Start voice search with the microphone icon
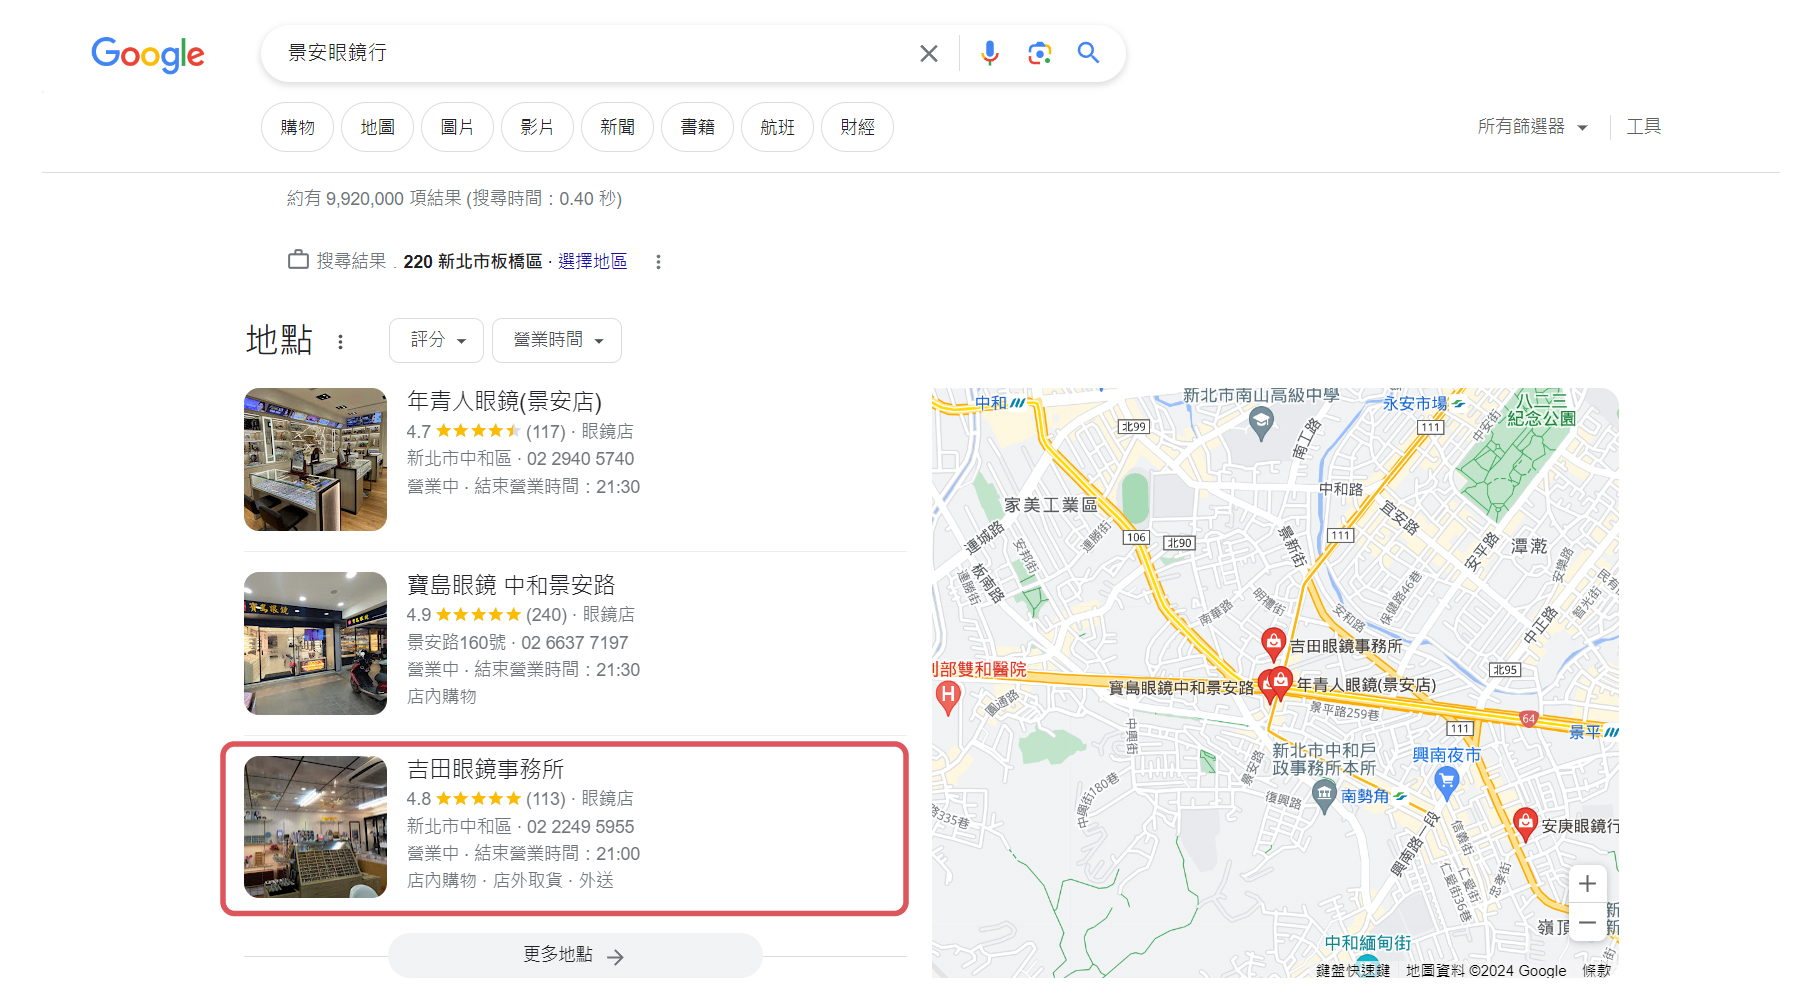 [990, 53]
